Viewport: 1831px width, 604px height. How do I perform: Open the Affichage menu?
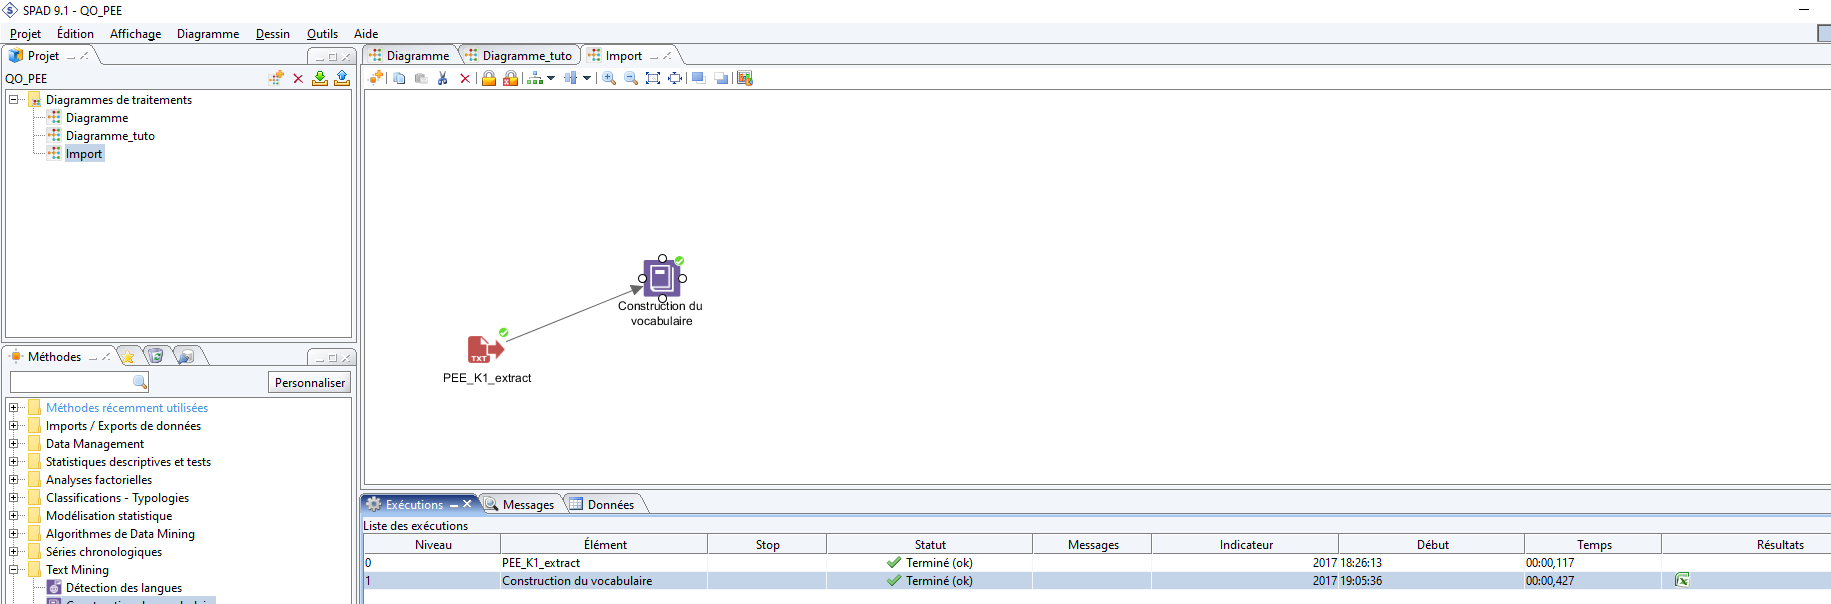click(x=135, y=34)
